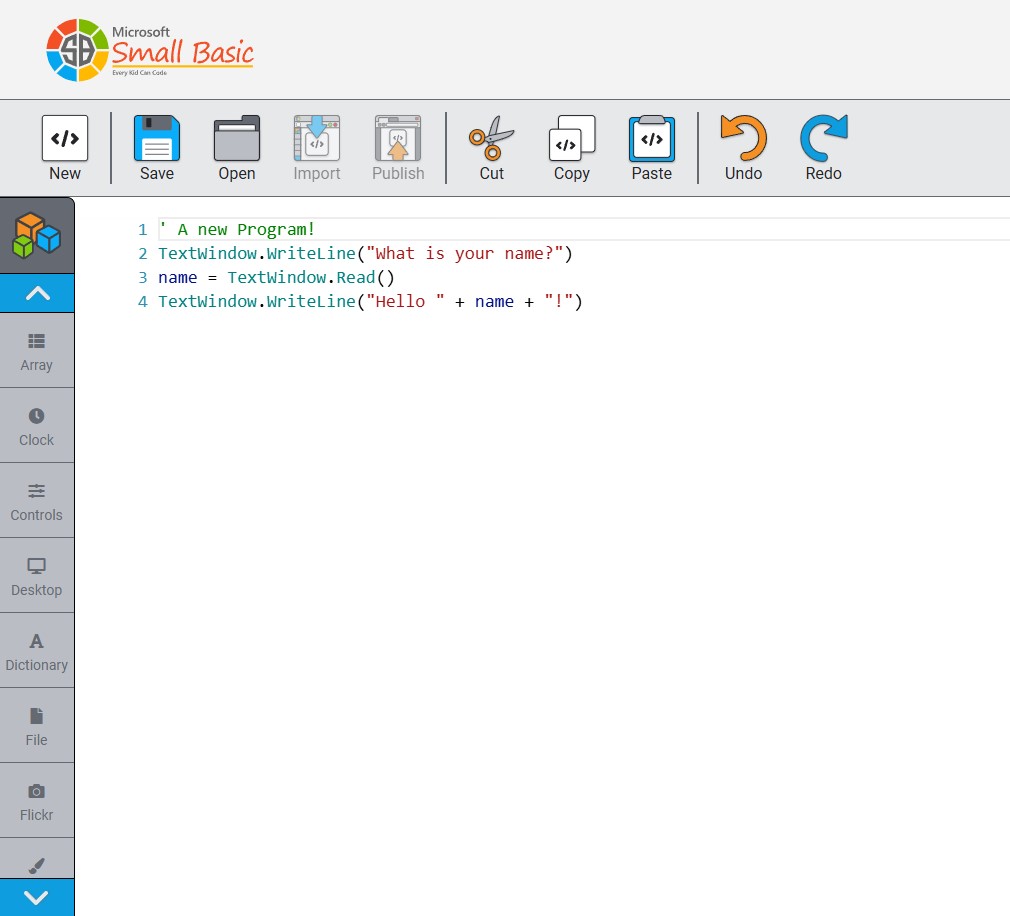Open the Array library item
The width and height of the screenshot is (1010, 916).
(37, 351)
